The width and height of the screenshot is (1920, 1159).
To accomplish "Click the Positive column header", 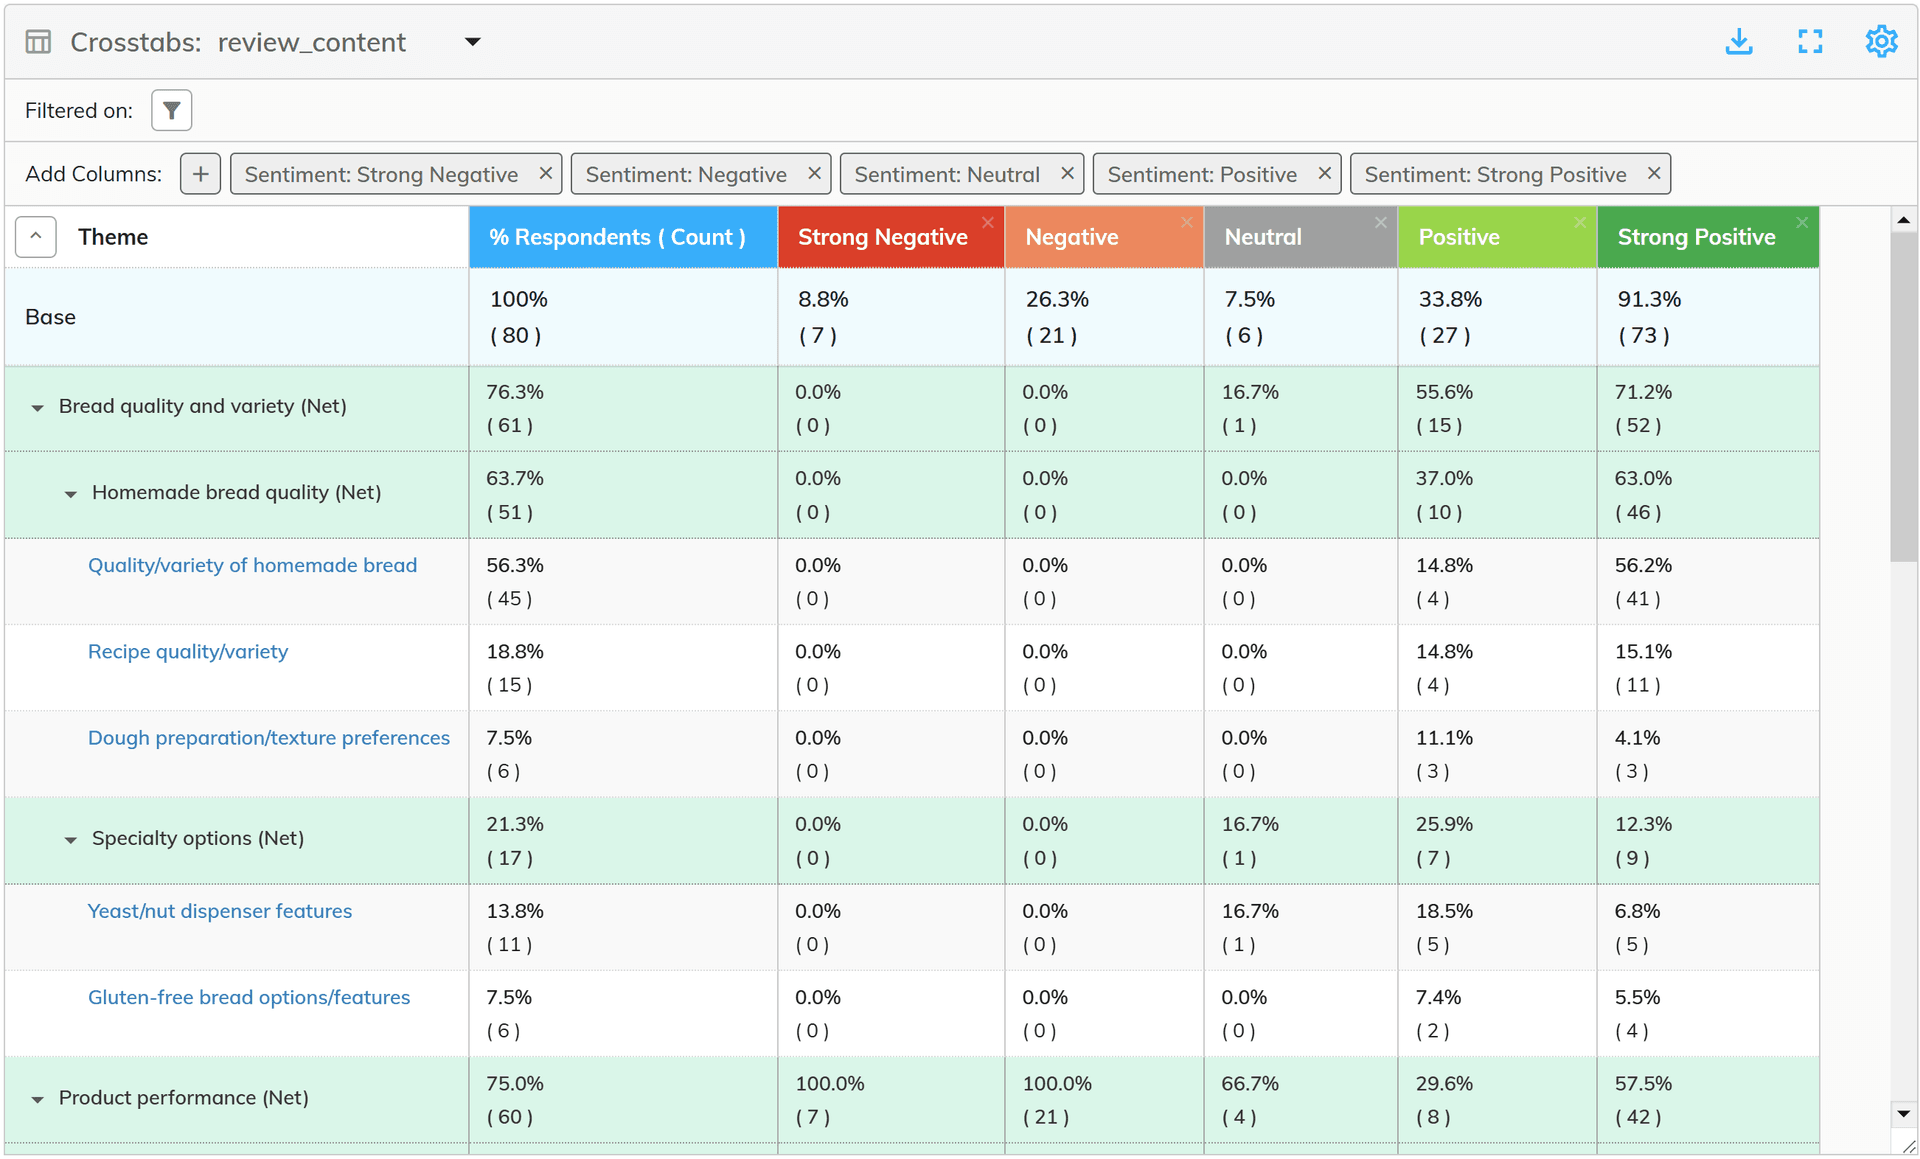I will [x=1497, y=237].
